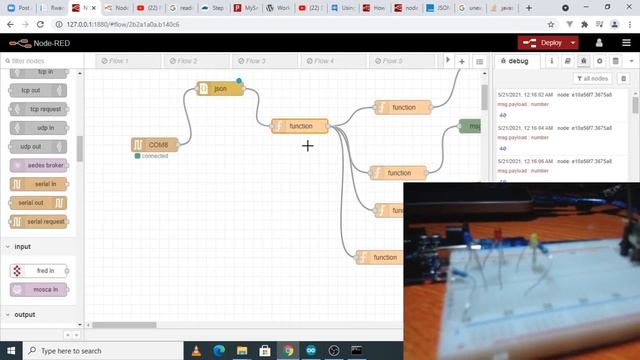
Task: Open File Explorer from the taskbar
Action: (x=242, y=351)
